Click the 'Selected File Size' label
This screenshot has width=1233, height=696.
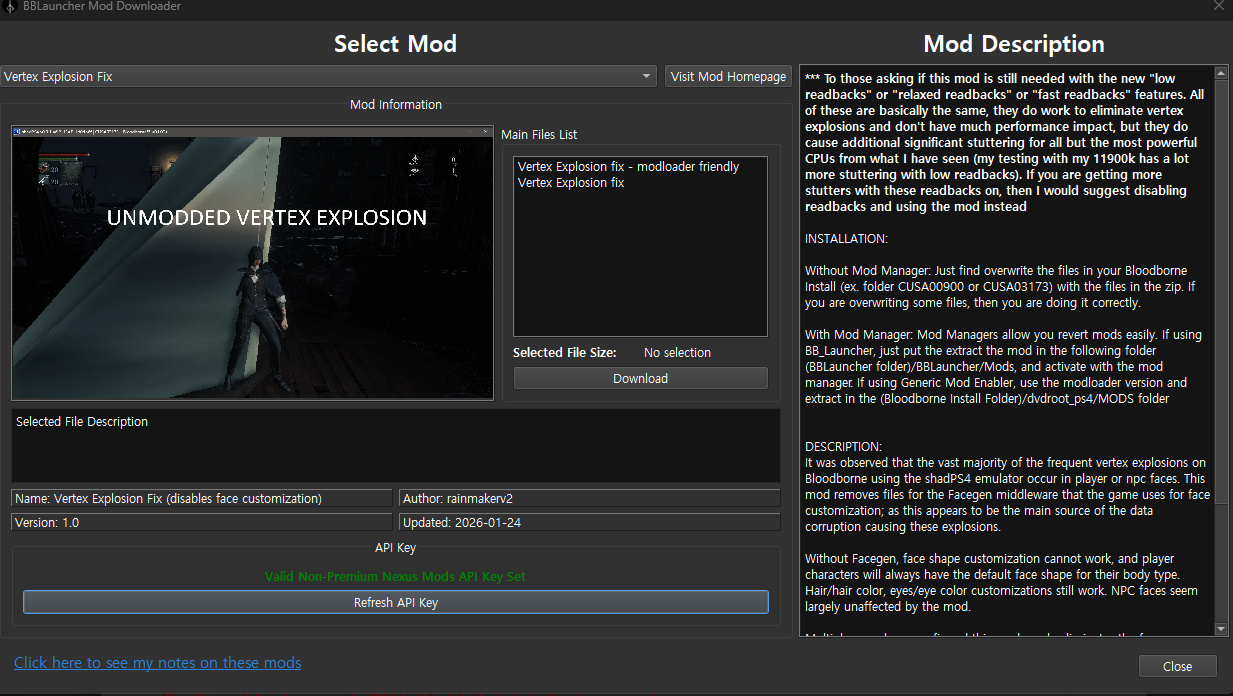[564, 353]
